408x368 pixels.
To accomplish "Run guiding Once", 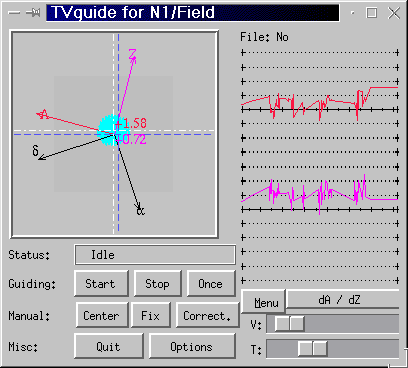I will [x=211, y=284].
